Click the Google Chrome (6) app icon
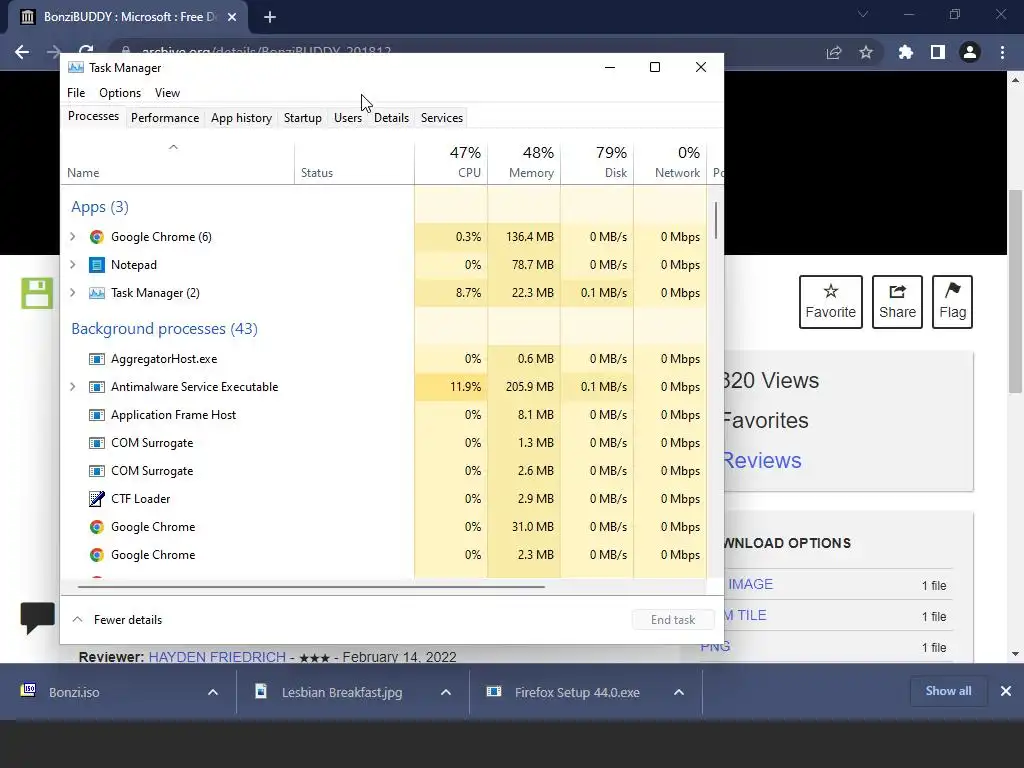 [97, 237]
